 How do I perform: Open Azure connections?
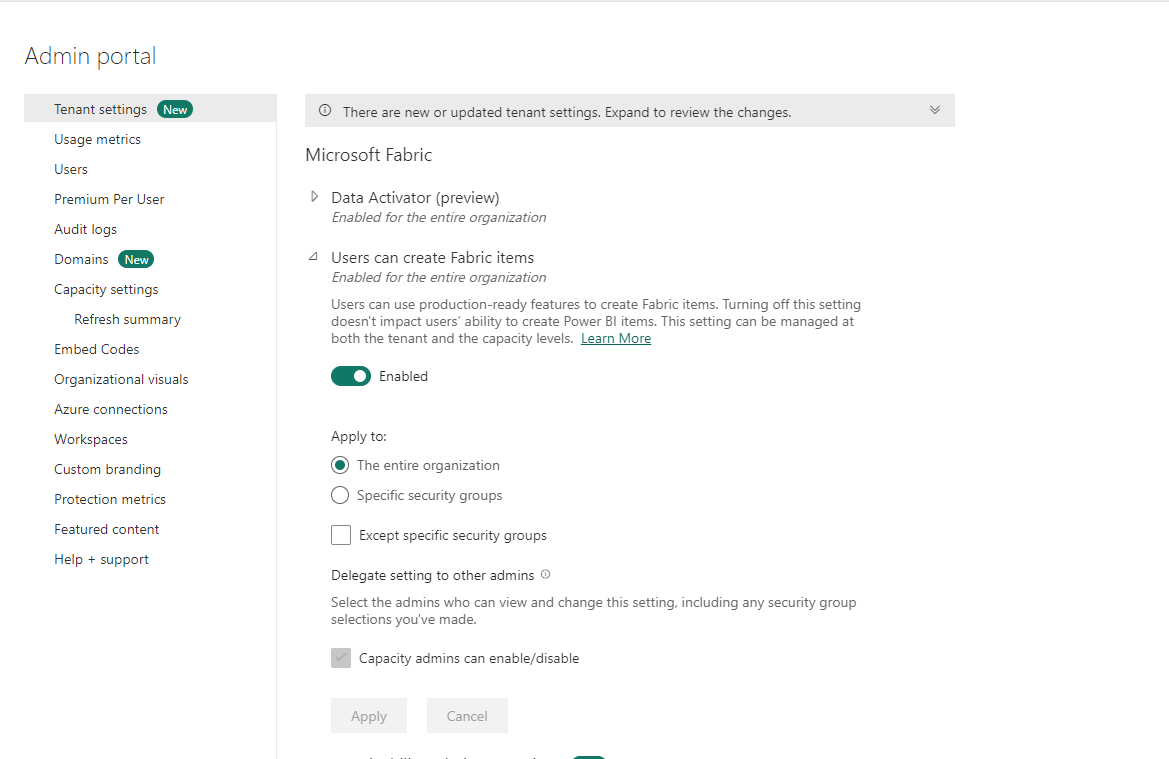point(110,409)
